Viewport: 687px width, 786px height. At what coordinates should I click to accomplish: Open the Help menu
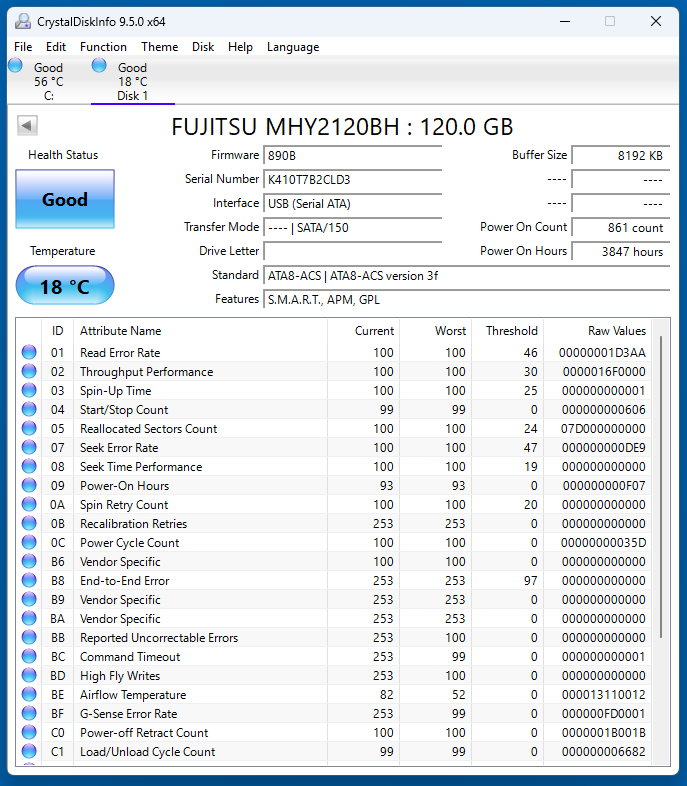pos(240,47)
